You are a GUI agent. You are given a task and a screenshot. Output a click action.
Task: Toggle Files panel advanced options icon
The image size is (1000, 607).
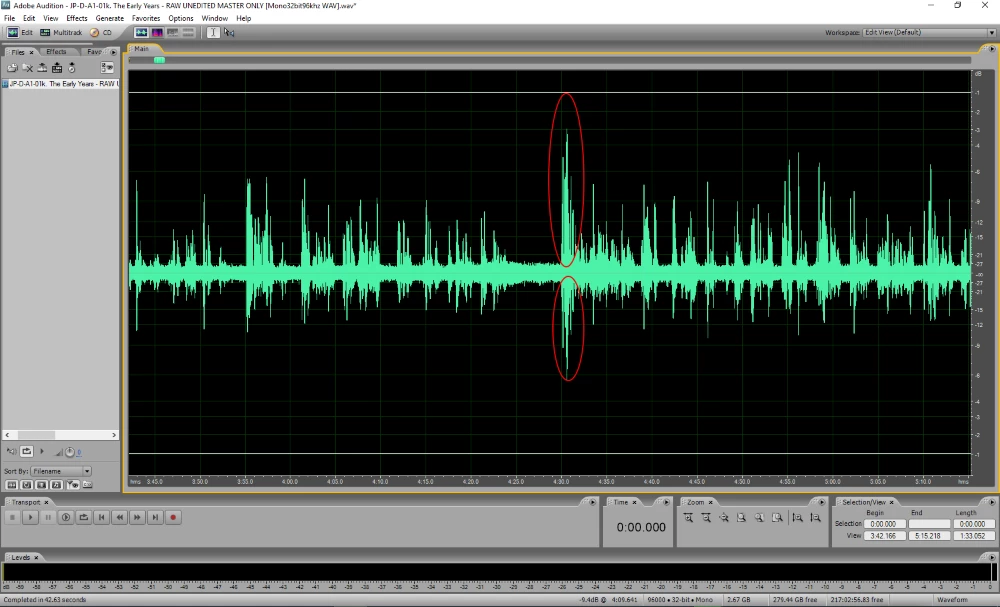pos(107,68)
